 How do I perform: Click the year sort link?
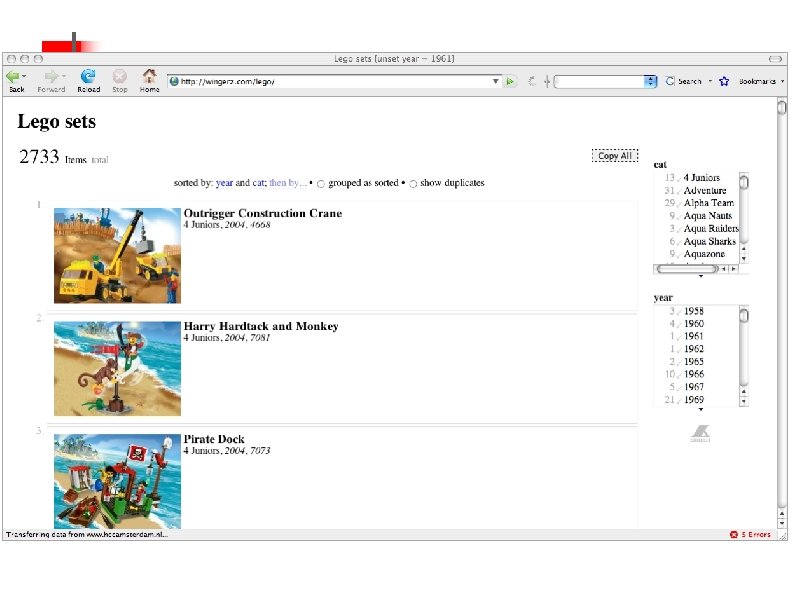(224, 183)
